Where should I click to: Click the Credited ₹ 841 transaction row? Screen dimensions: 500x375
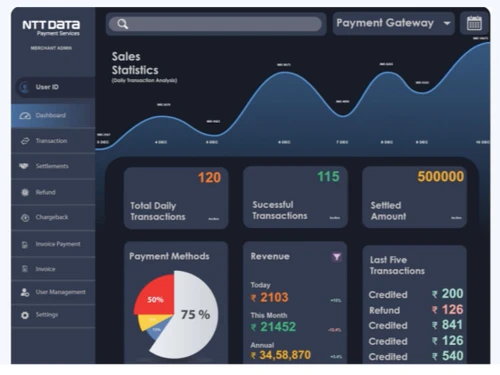tap(416, 325)
